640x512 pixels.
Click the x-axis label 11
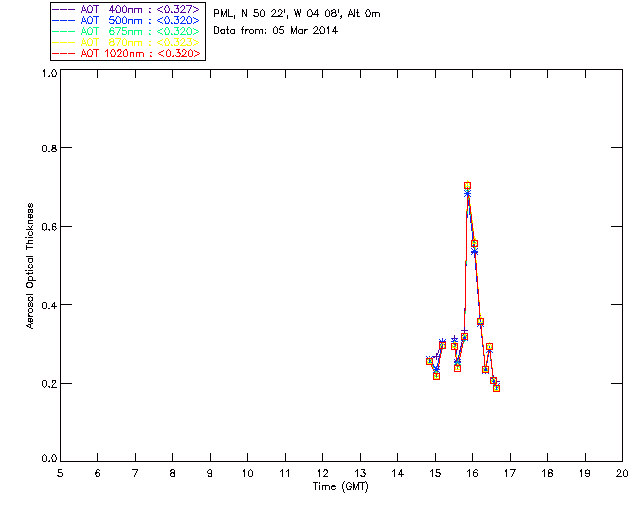click(x=285, y=473)
